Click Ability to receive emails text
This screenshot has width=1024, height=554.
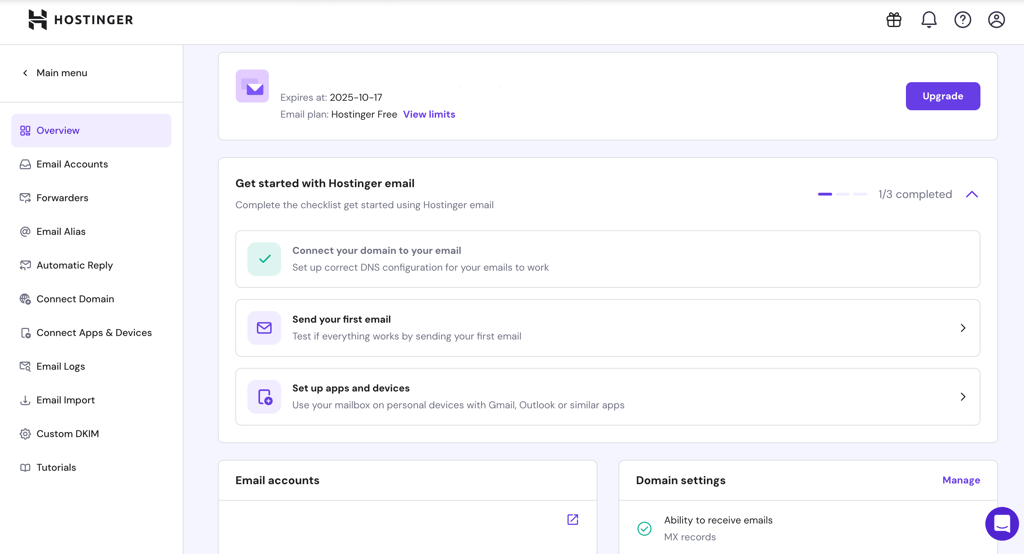(718, 520)
